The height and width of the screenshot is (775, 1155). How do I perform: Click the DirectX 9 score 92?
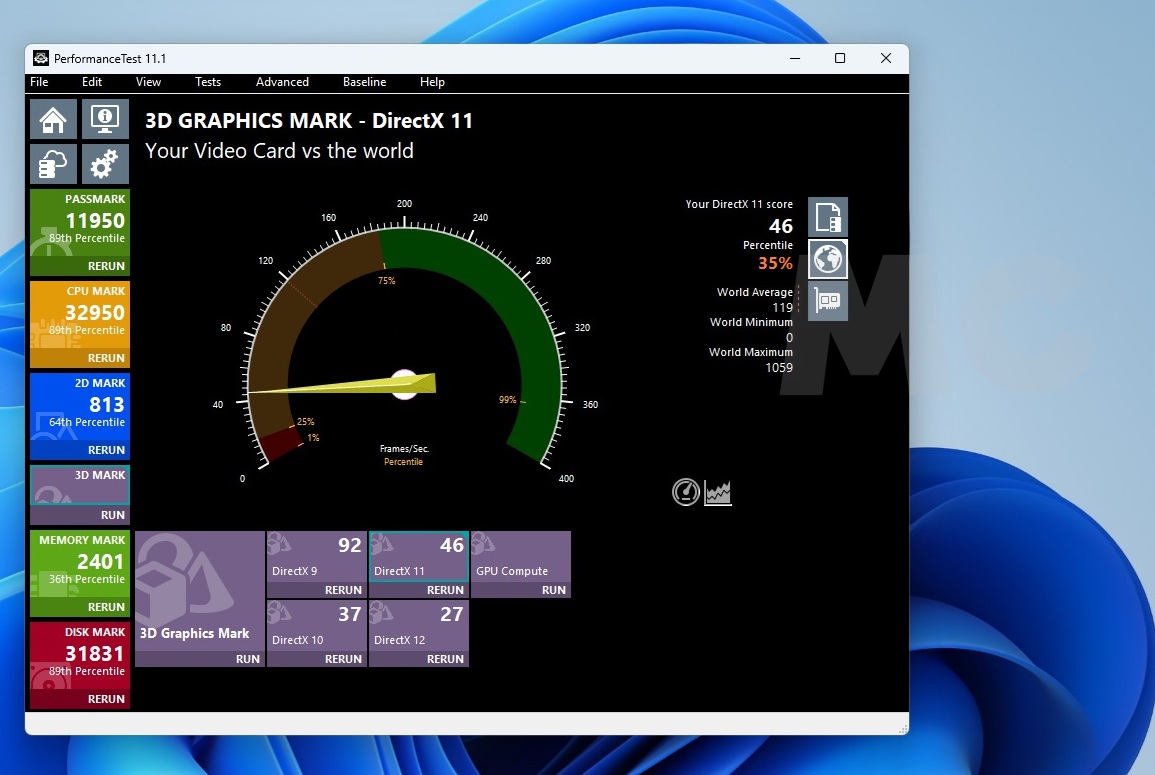350,545
